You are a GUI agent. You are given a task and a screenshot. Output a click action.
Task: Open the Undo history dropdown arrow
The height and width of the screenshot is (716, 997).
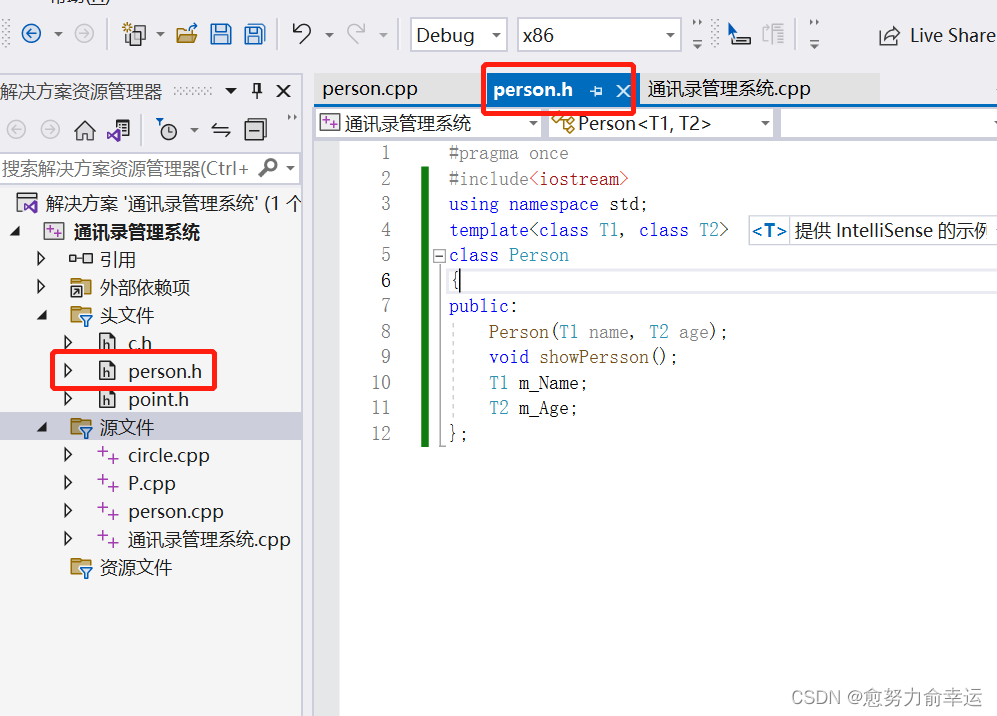[329, 34]
